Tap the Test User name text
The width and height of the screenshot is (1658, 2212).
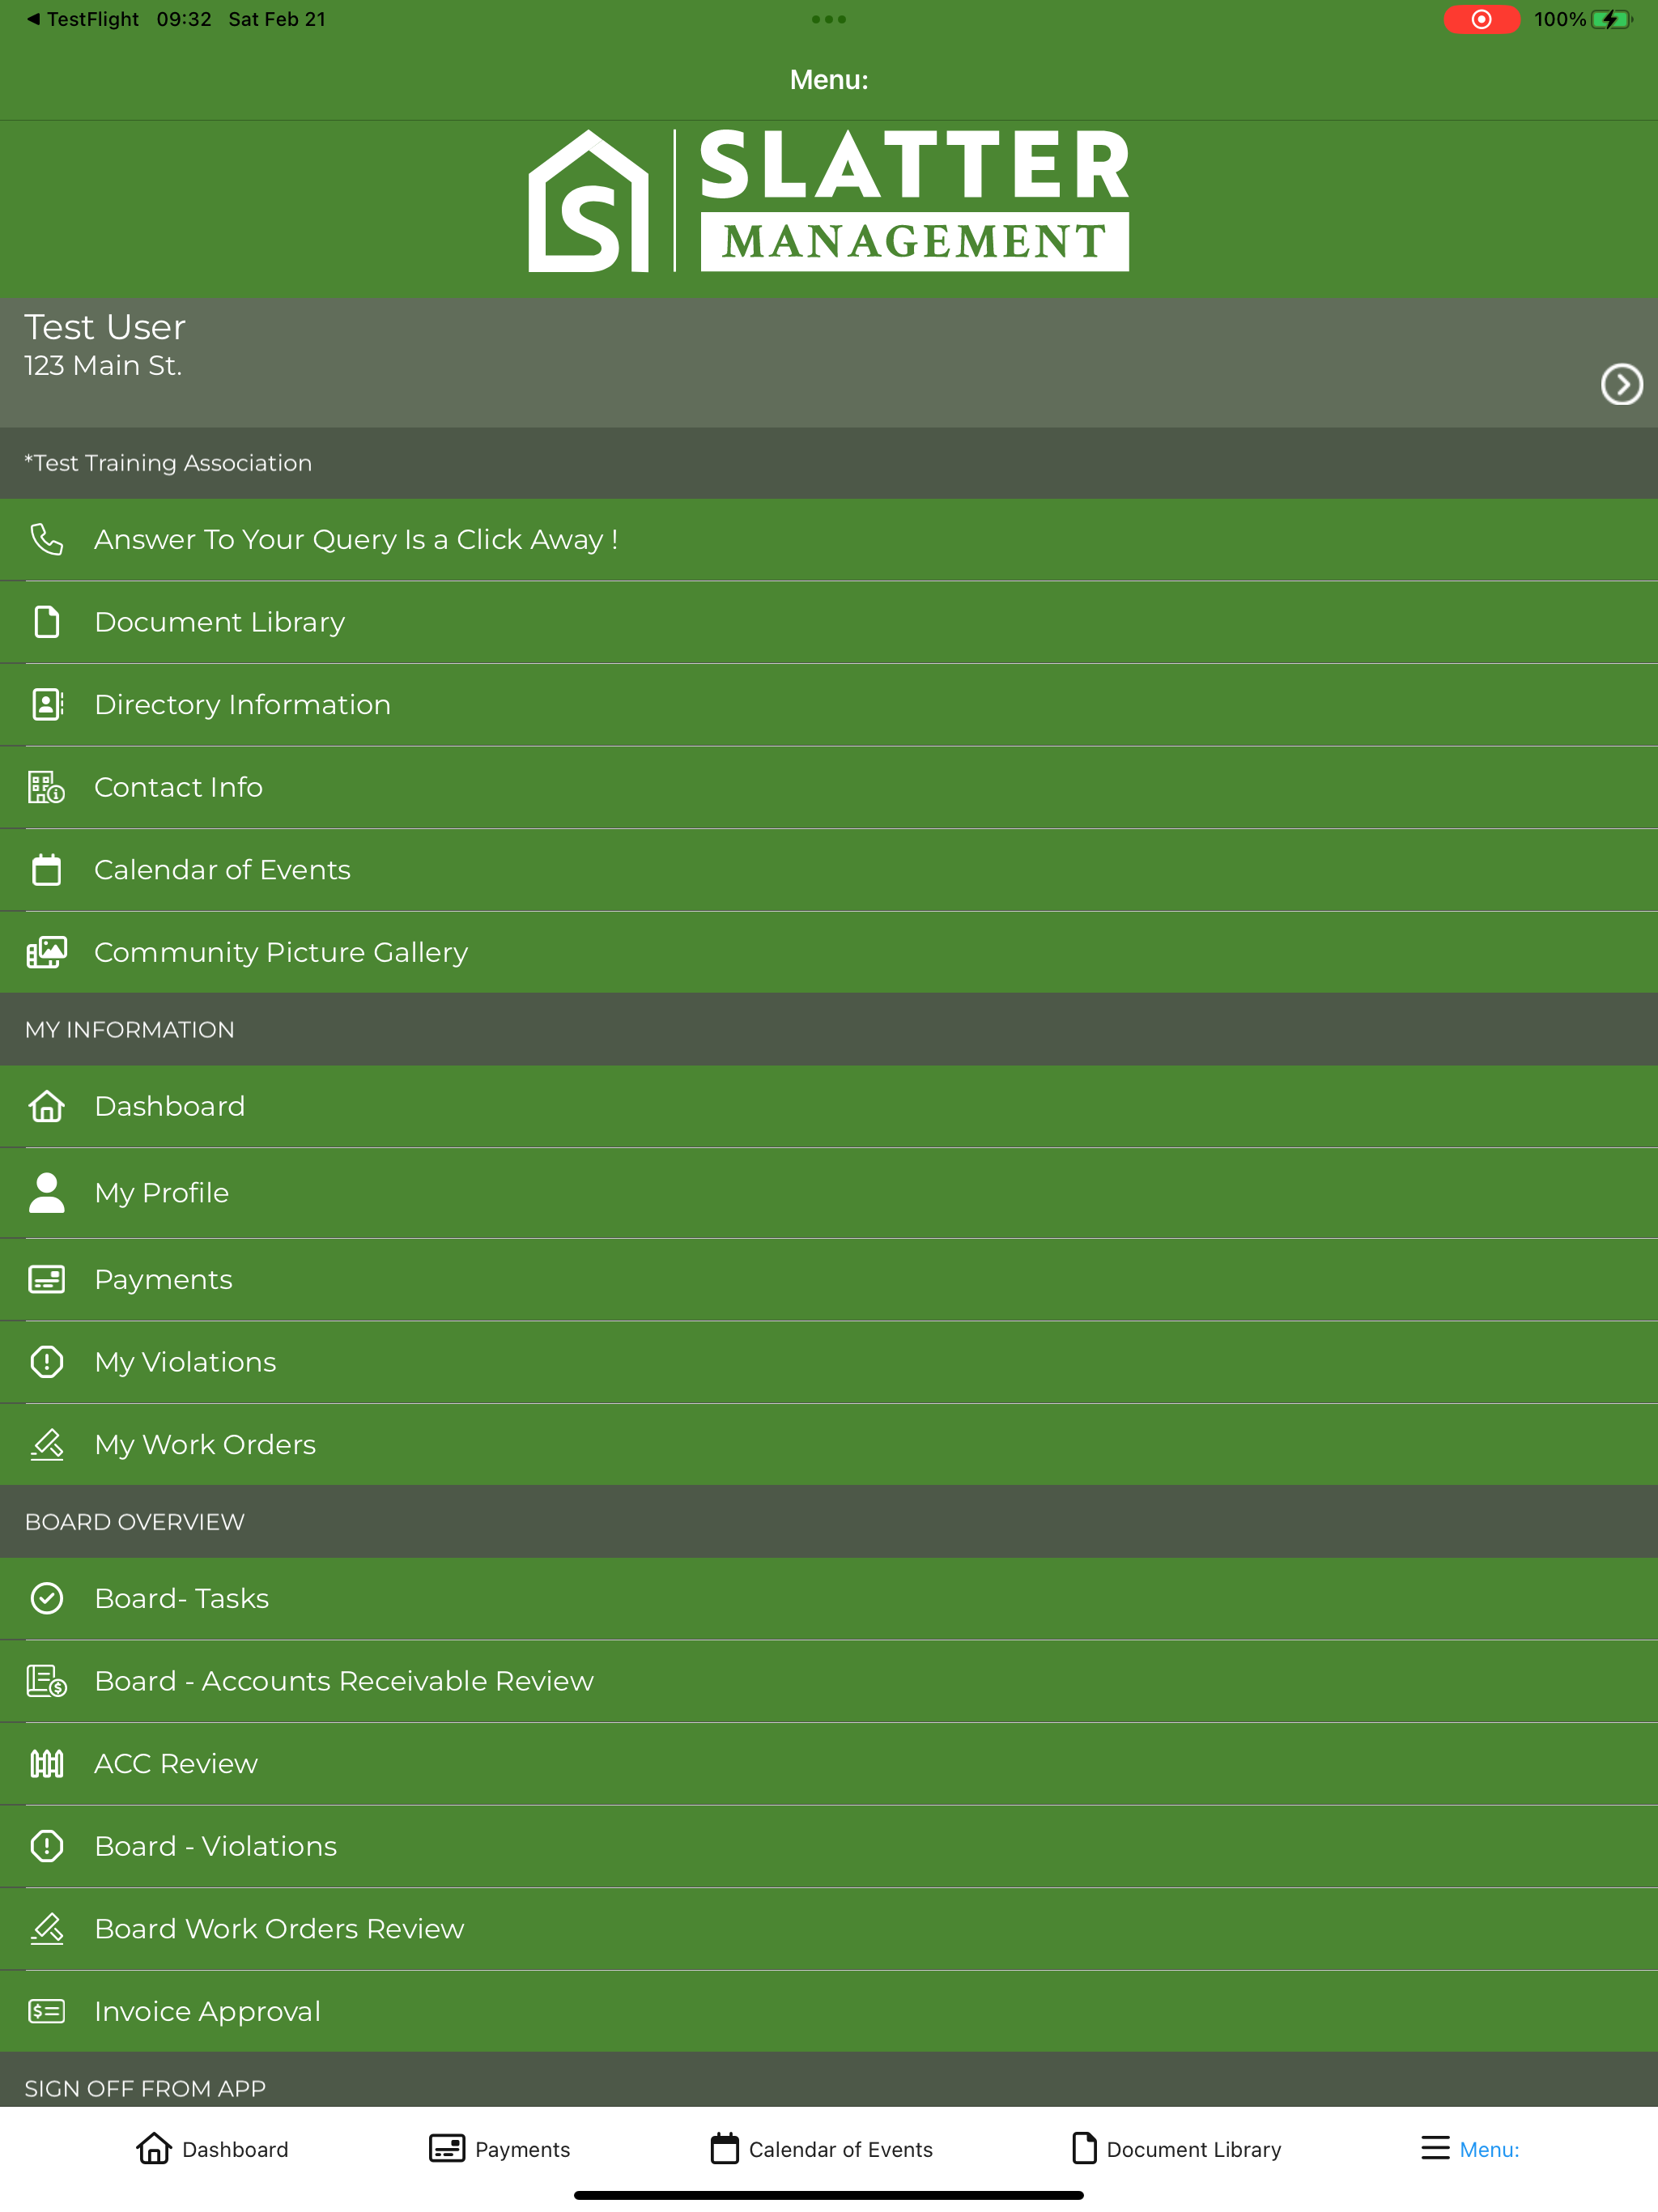tap(105, 327)
